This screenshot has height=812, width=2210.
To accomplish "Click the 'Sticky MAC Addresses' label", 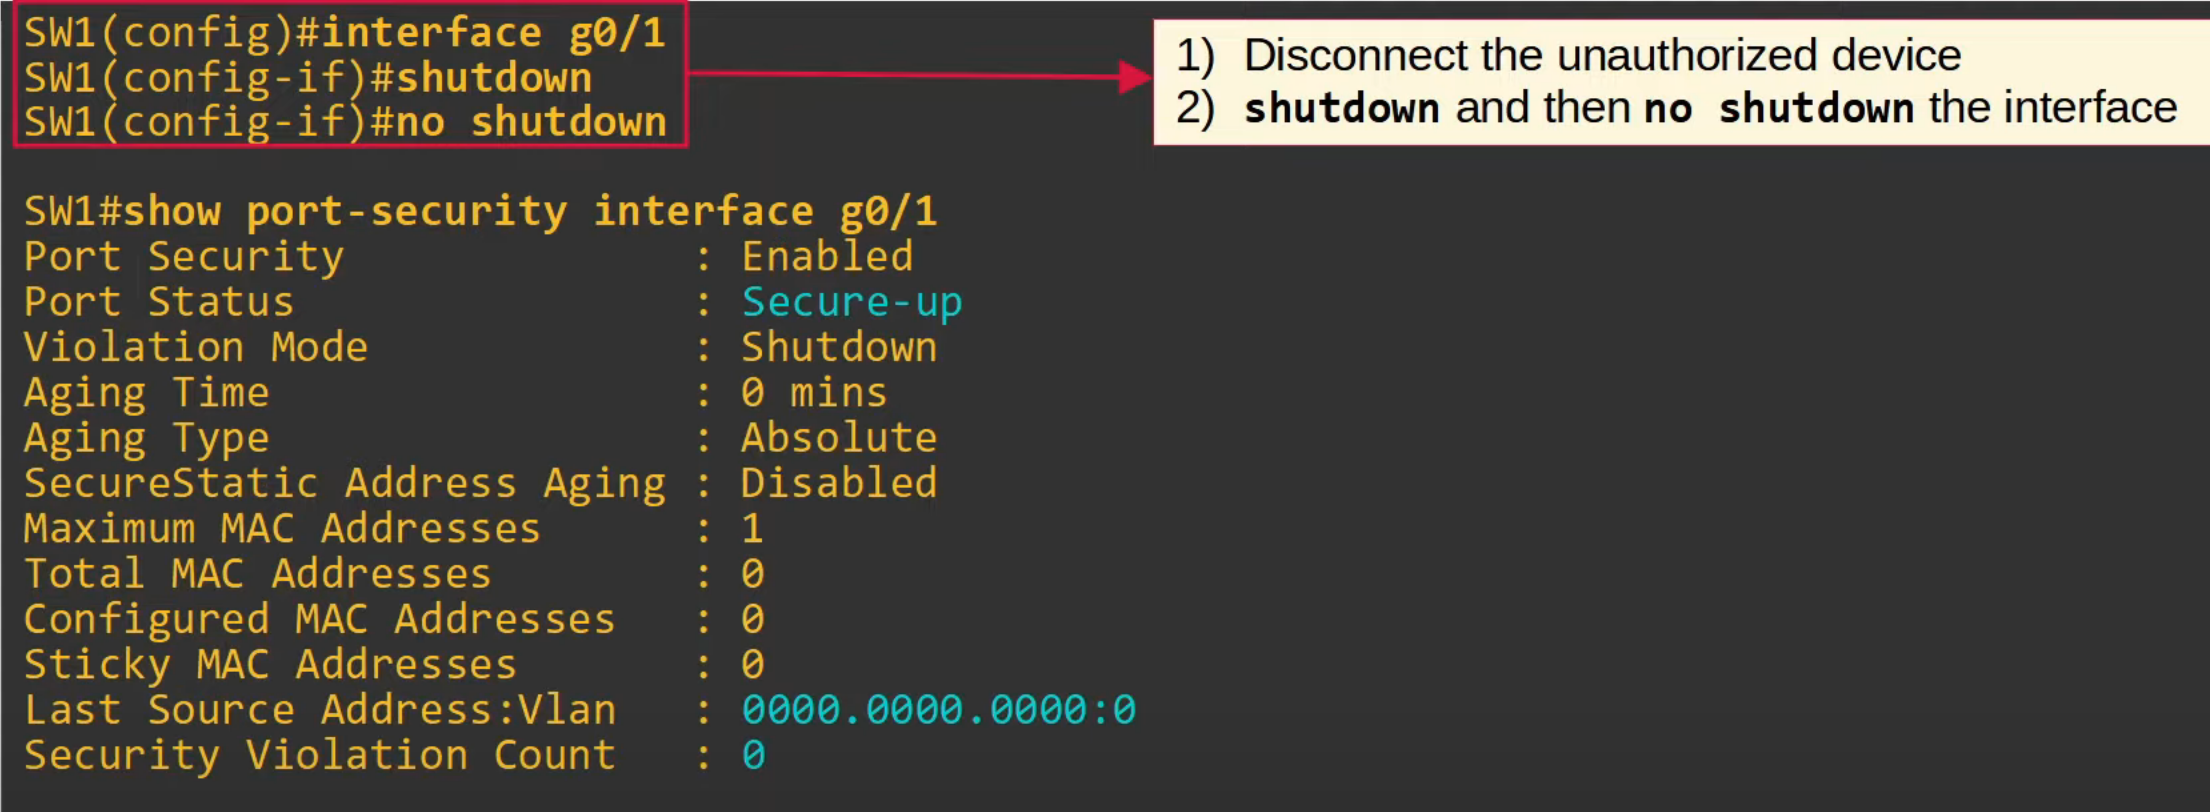I will pos(270,664).
